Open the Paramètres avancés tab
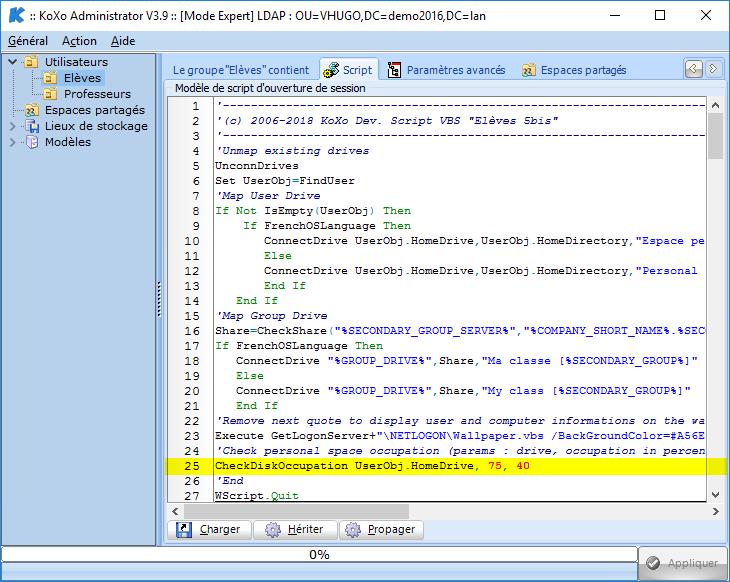730x582 pixels. pos(446,70)
